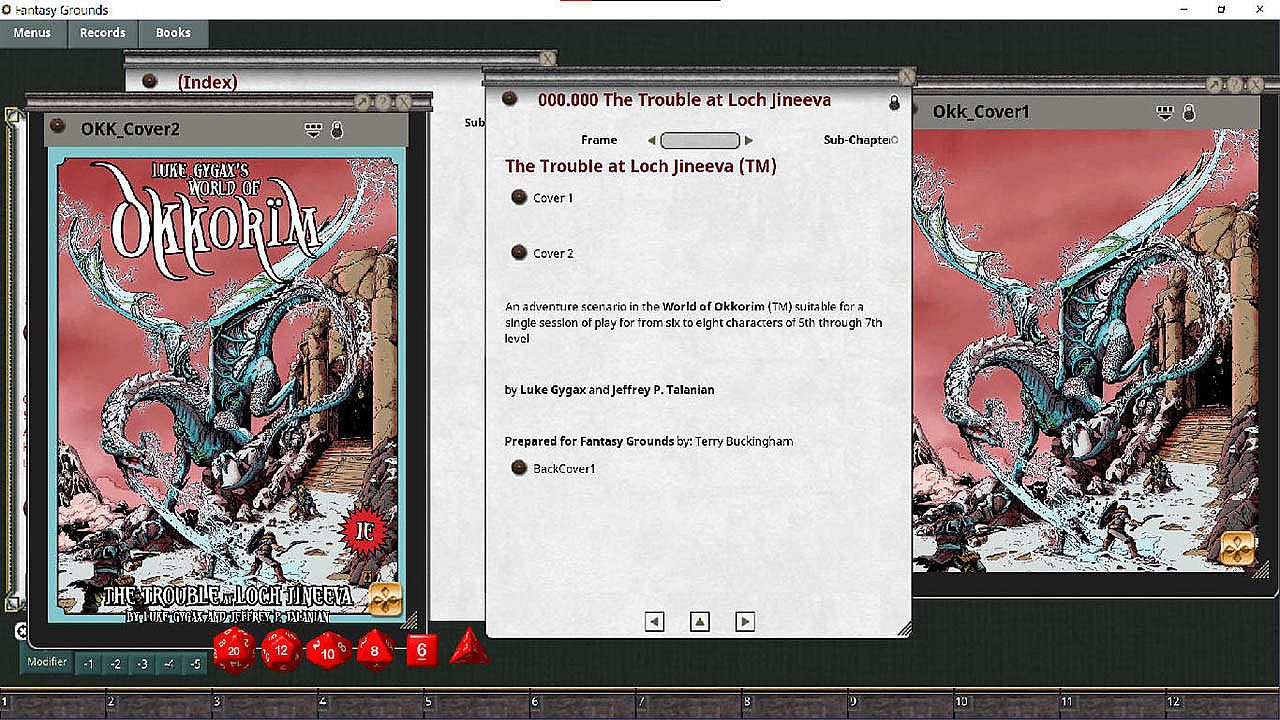
Task: Click the '(Index)' window title
Action: [x=207, y=82]
